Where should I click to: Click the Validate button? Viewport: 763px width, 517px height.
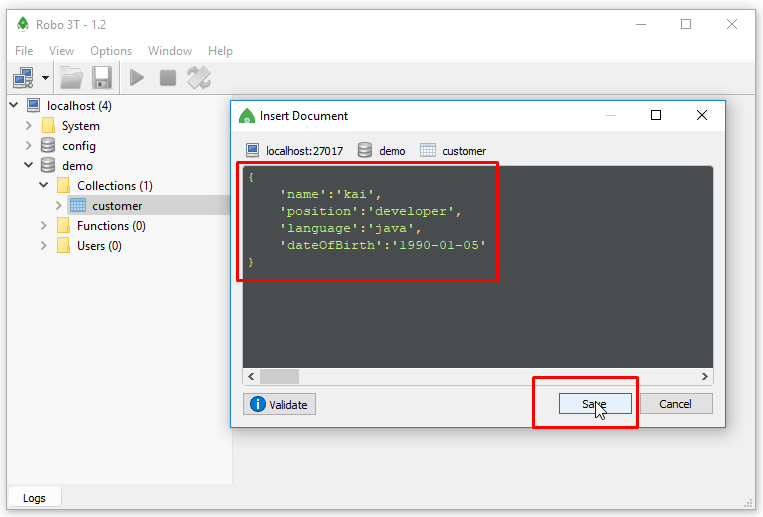pyautogui.click(x=279, y=404)
